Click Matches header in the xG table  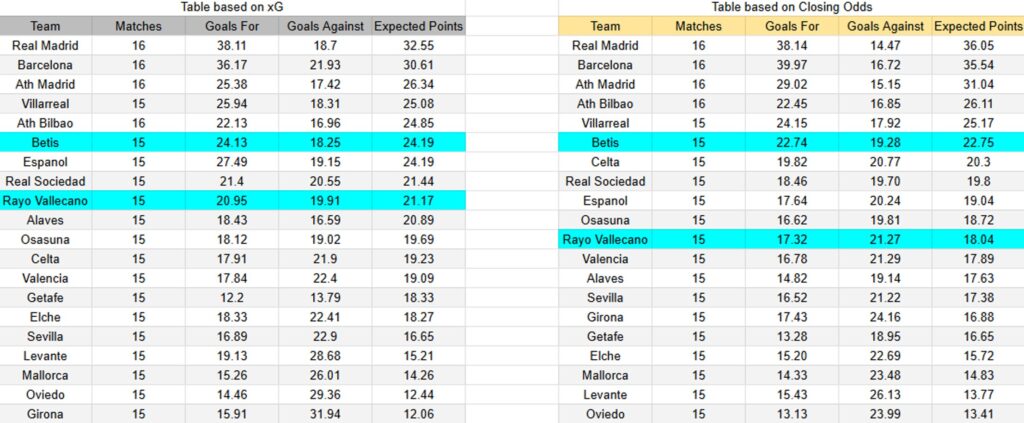coord(138,26)
